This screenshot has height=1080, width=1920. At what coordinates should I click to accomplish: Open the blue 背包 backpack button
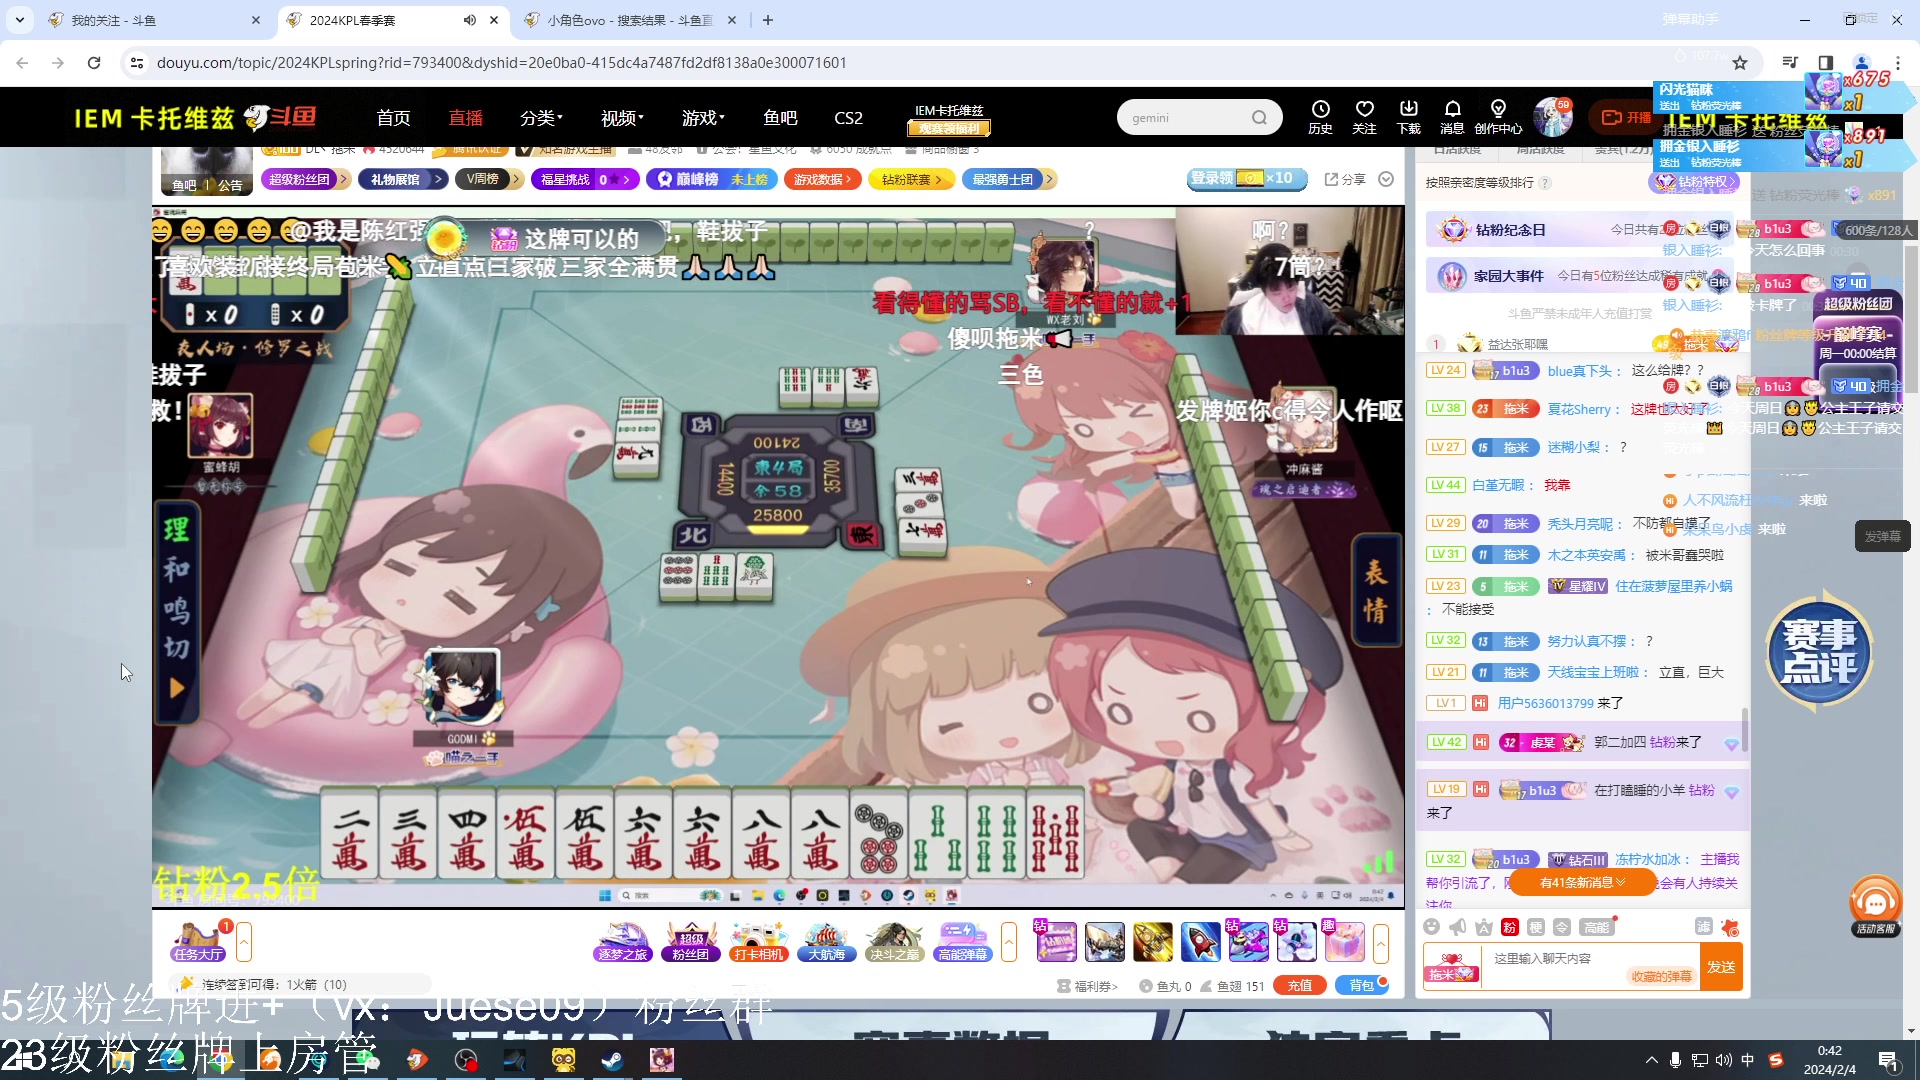point(1362,986)
